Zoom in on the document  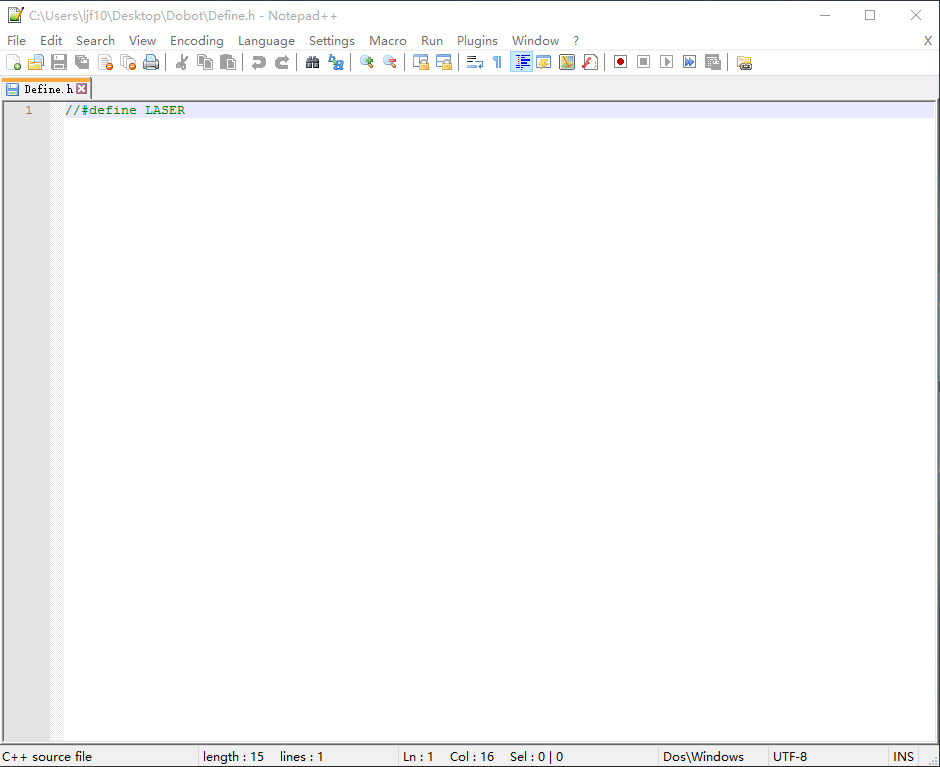(x=366, y=61)
